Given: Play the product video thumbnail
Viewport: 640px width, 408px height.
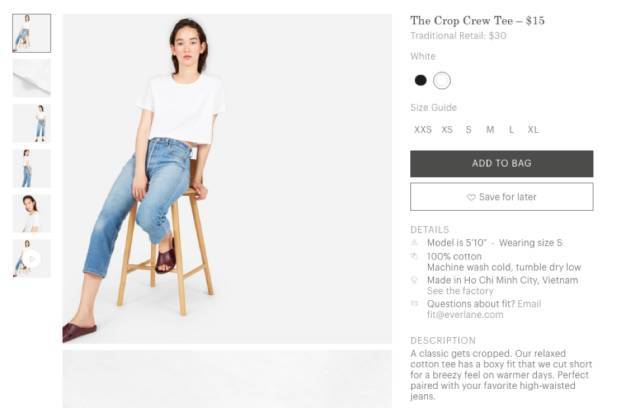Looking at the screenshot, I should [31, 259].
